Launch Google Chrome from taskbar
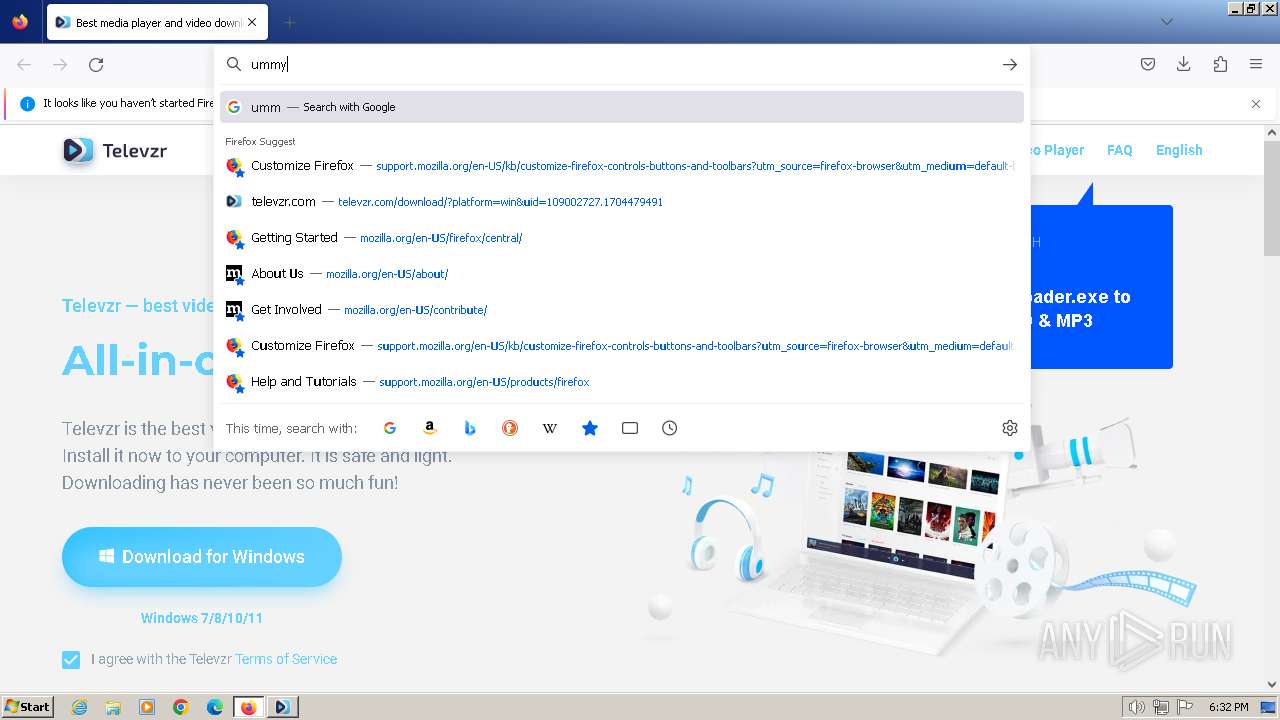1280x720 pixels. [x=181, y=707]
